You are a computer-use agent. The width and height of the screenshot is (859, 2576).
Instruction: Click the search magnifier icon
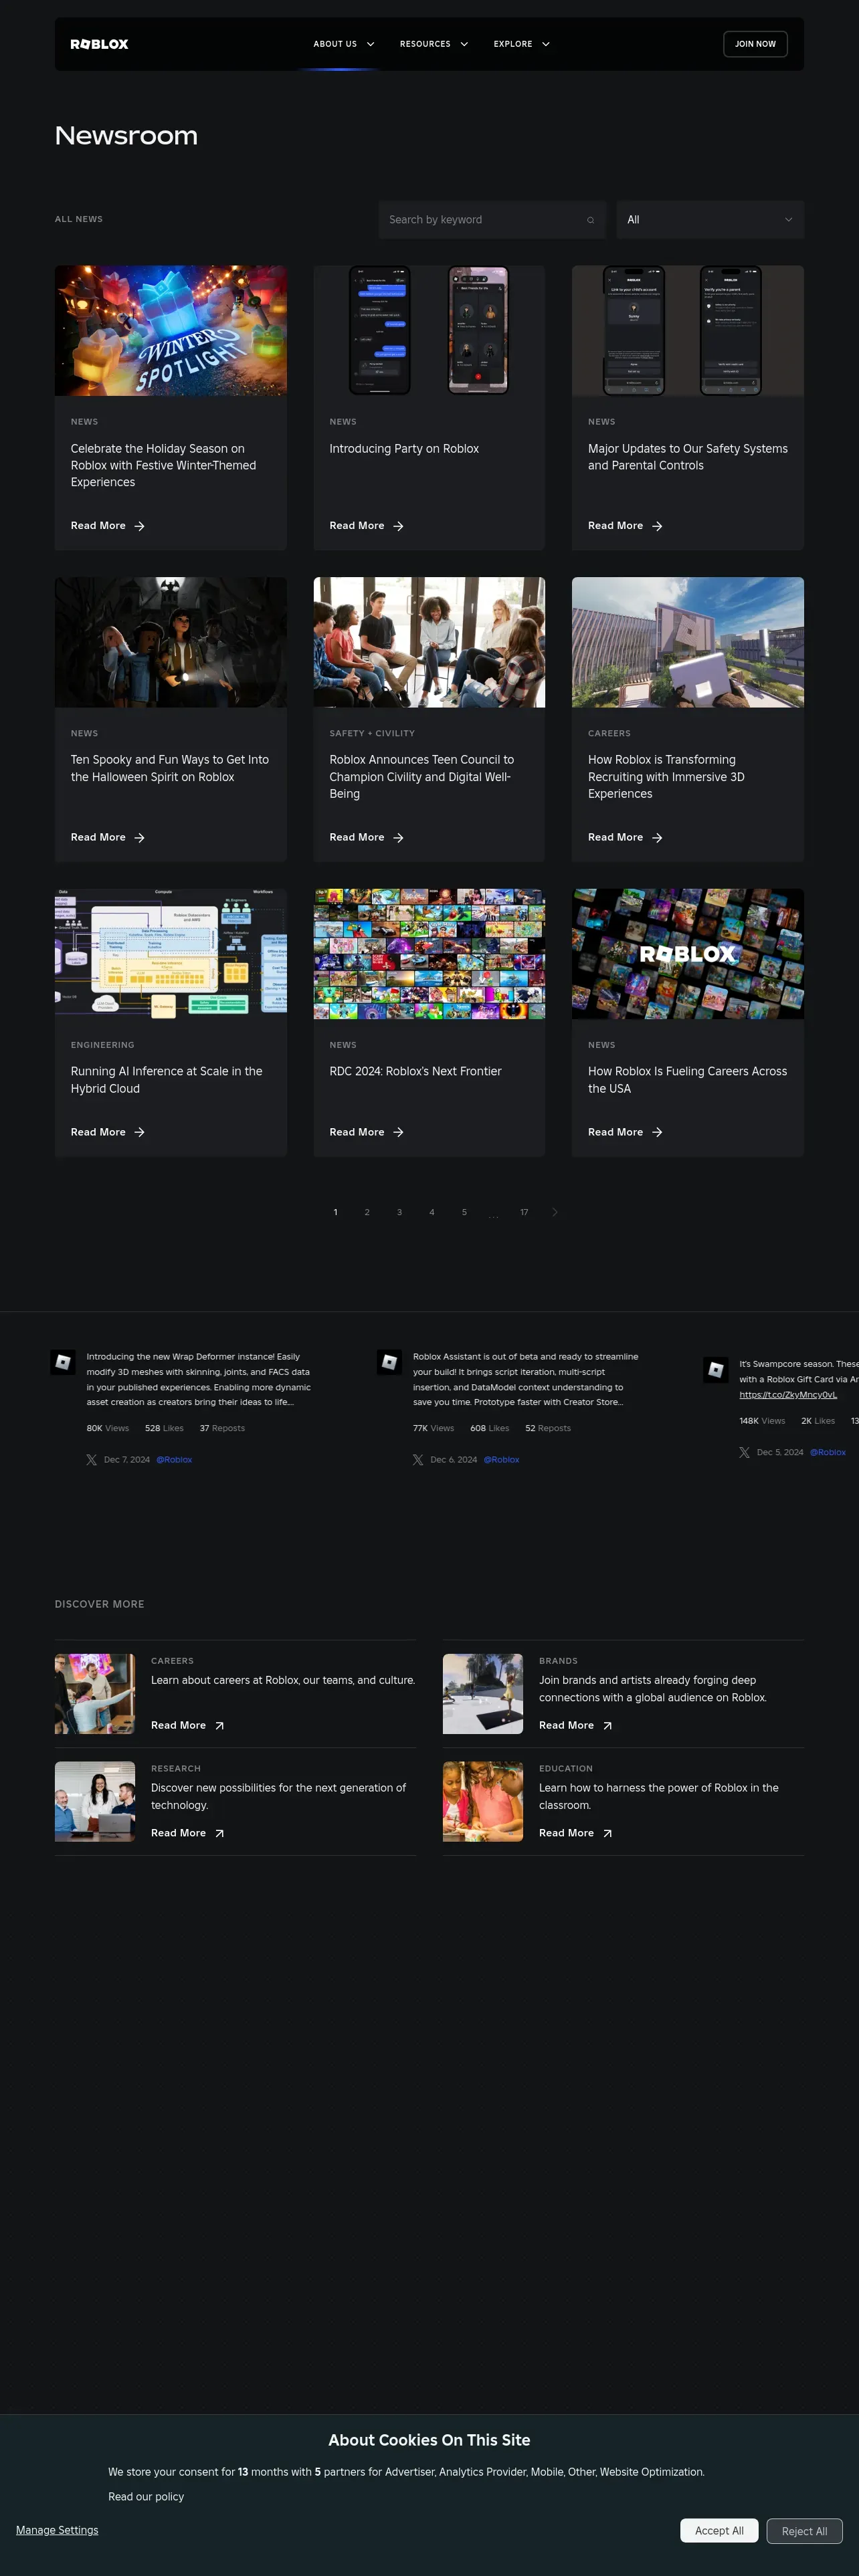pyautogui.click(x=590, y=220)
